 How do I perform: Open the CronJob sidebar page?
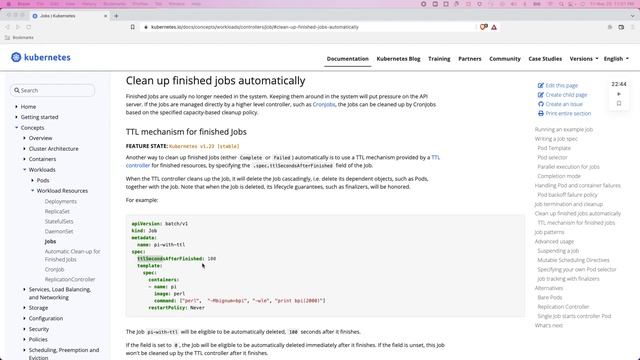54,269
